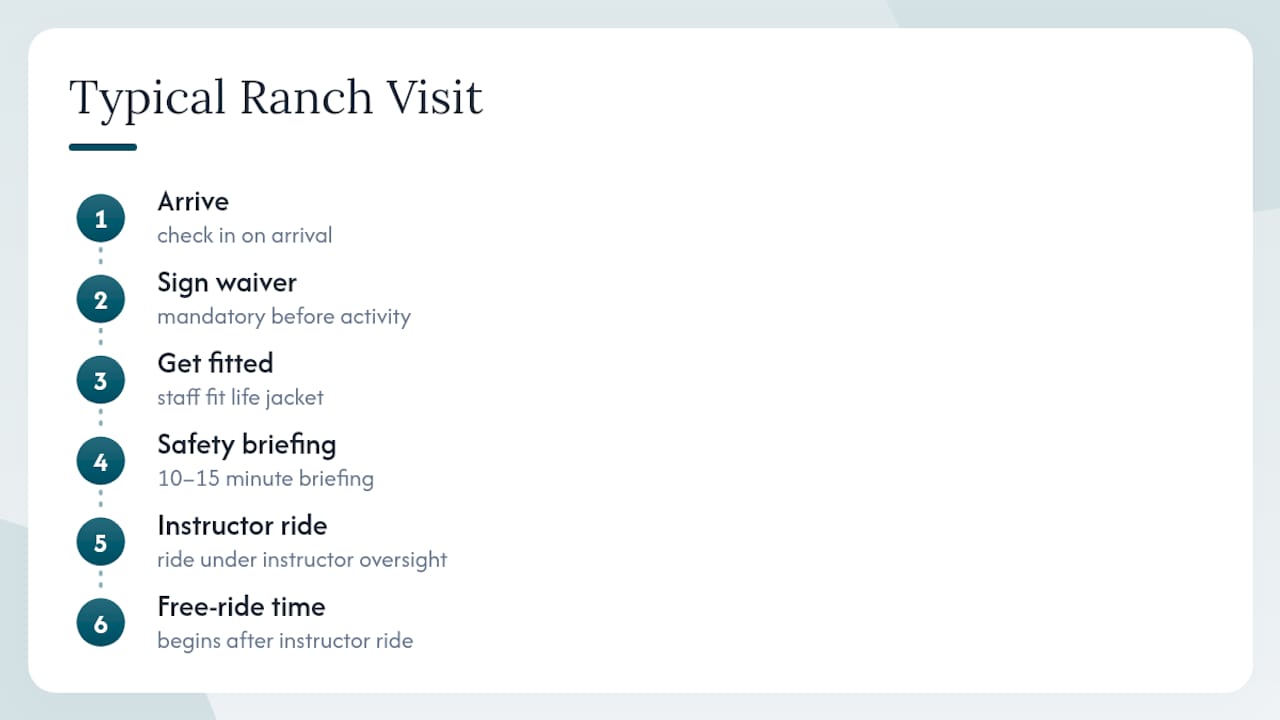The height and width of the screenshot is (720, 1280).
Task: Select the text check in on arrival
Action: pos(245,236)
